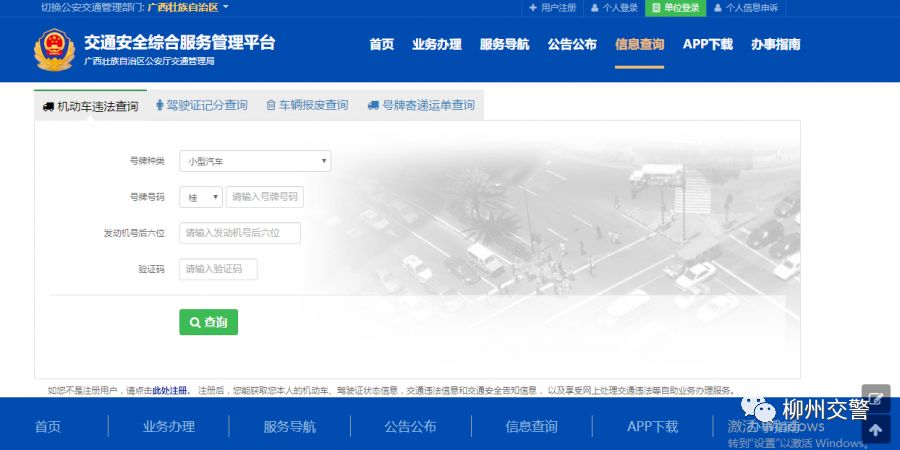Select the 号牌寄递运单查询 tab

421,105
